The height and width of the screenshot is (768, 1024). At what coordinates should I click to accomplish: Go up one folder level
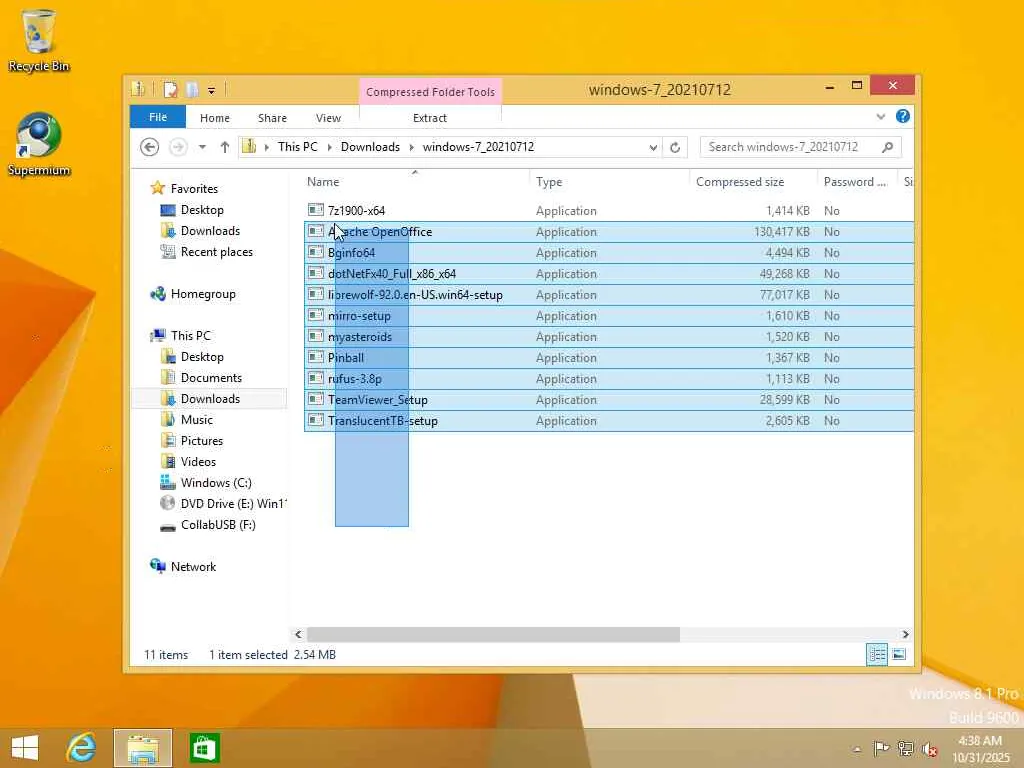pyautogui.click(x=225, y=147)
